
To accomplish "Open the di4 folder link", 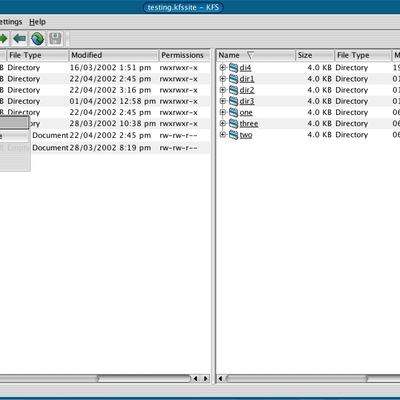I will coord(245,68).
